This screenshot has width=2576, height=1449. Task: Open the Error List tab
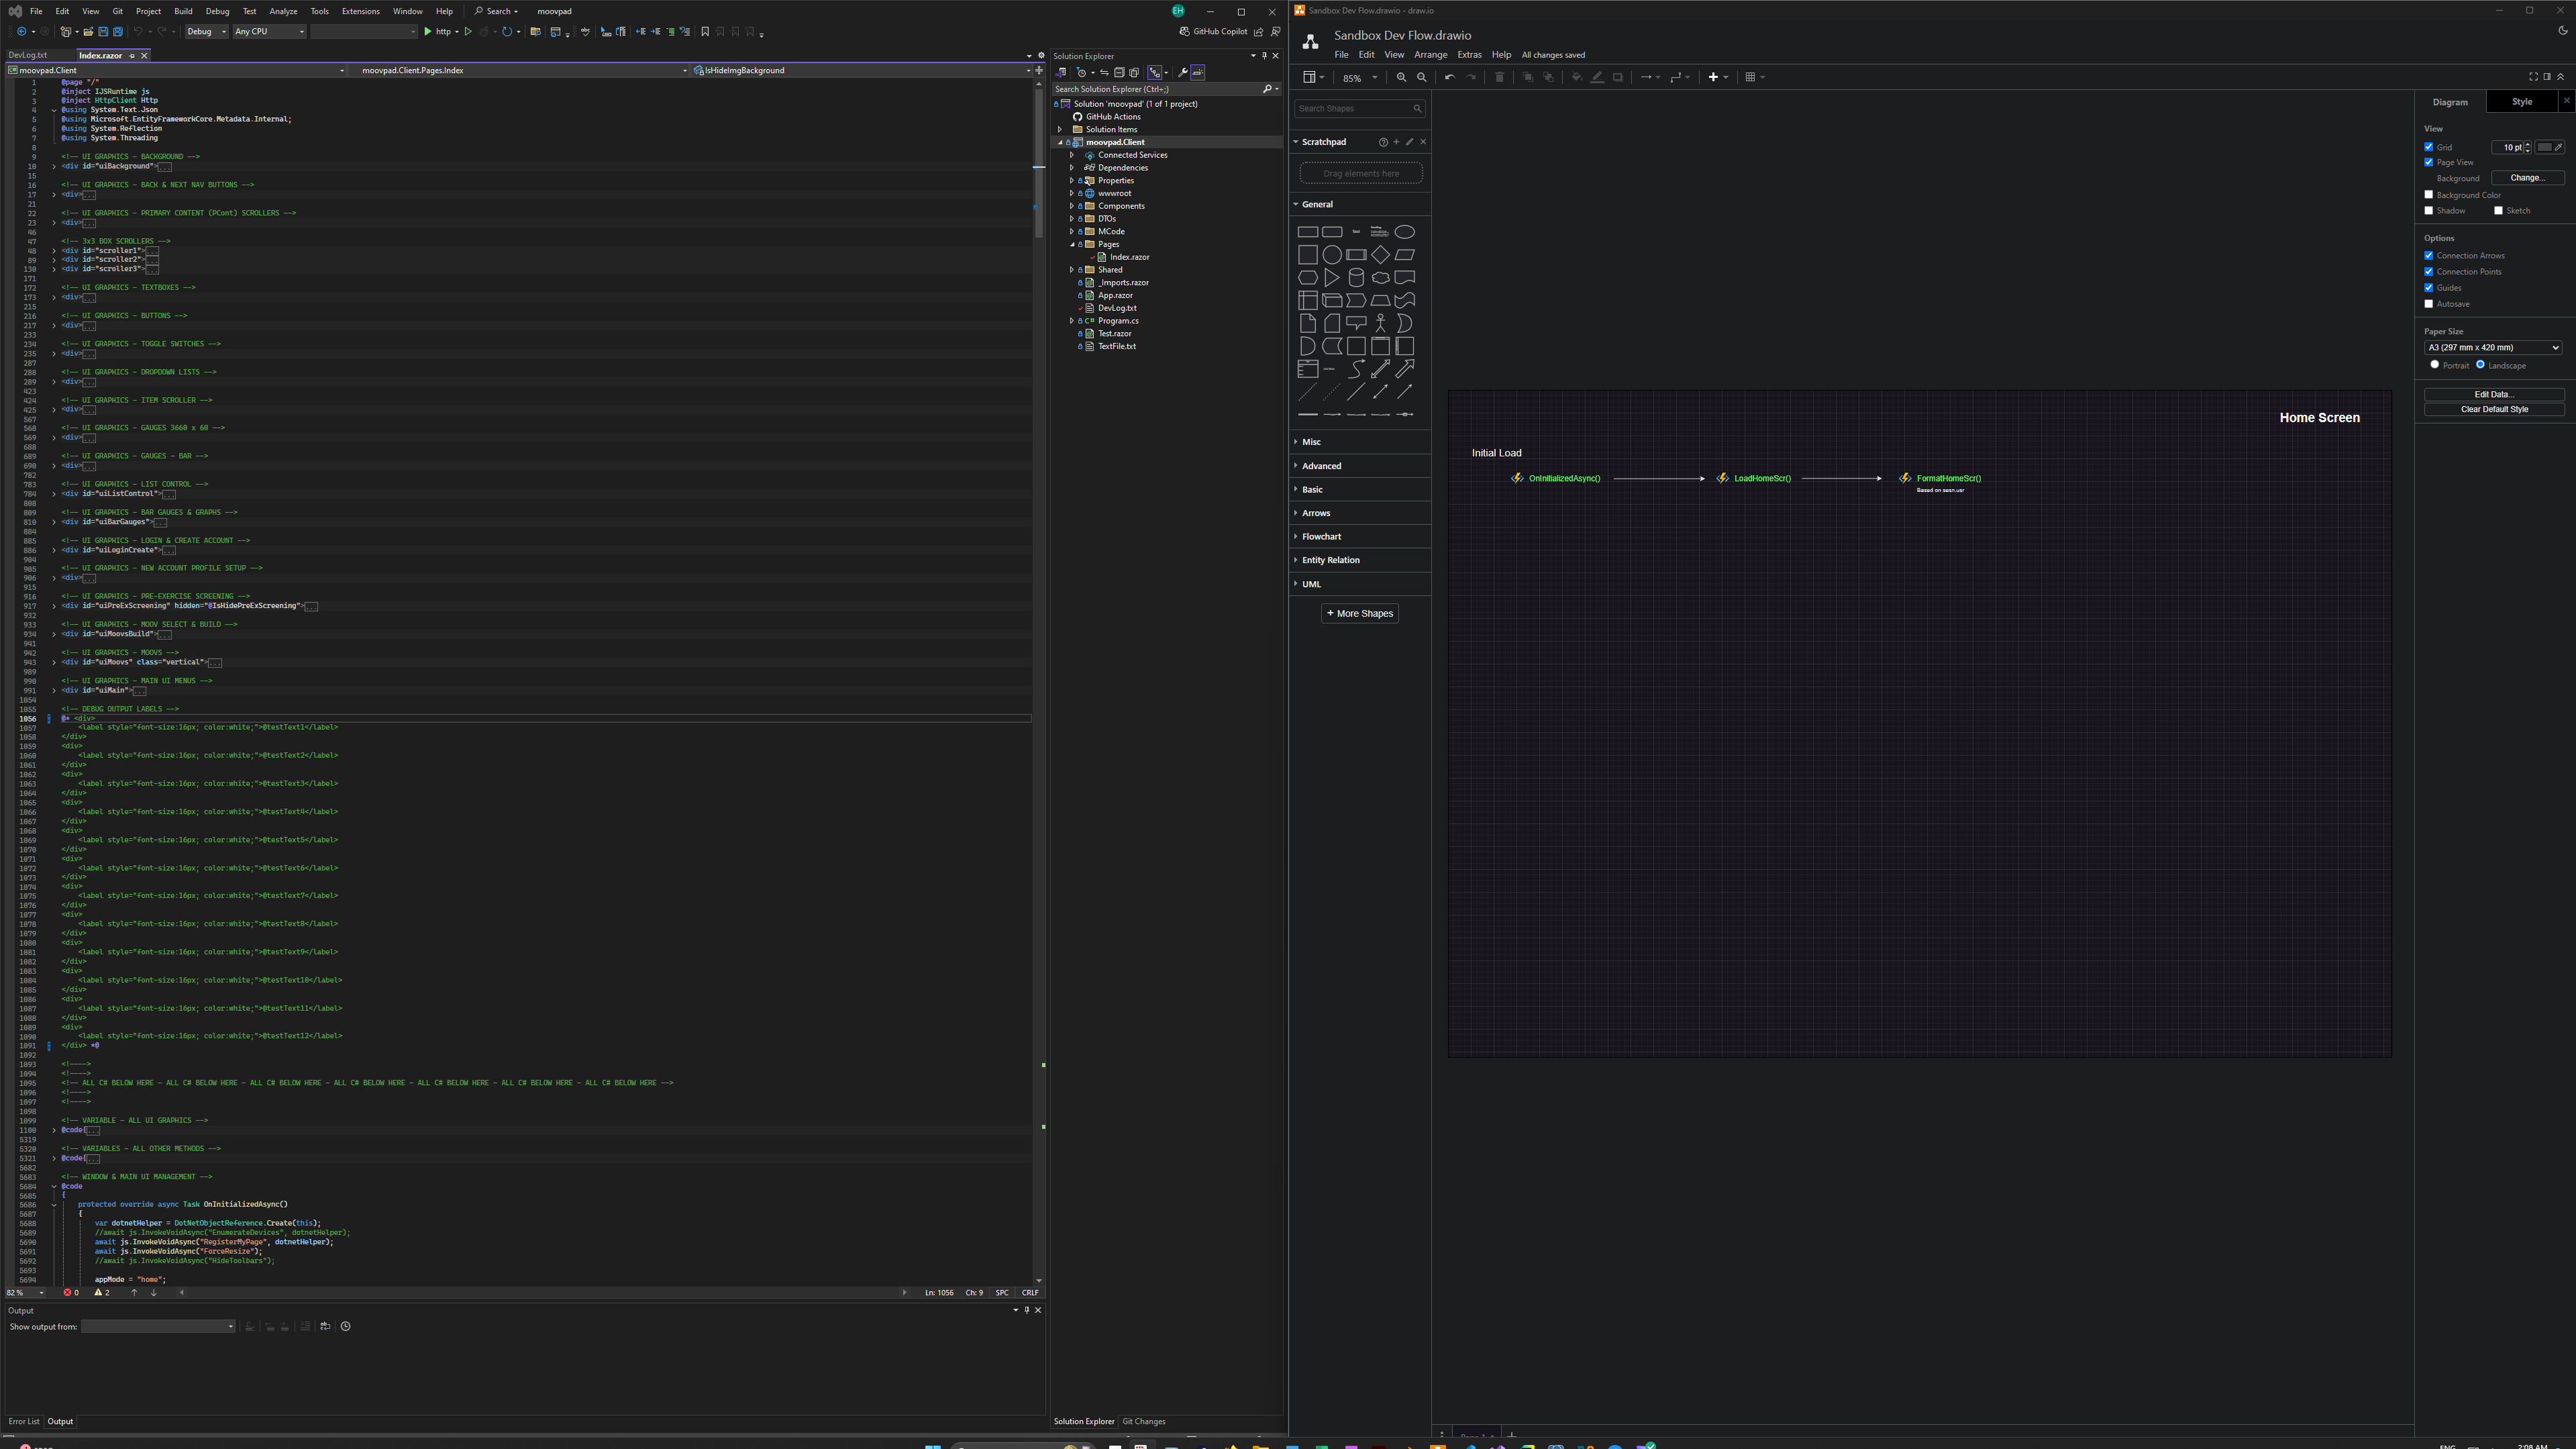pyautogui.click(x=24, y=1421)
